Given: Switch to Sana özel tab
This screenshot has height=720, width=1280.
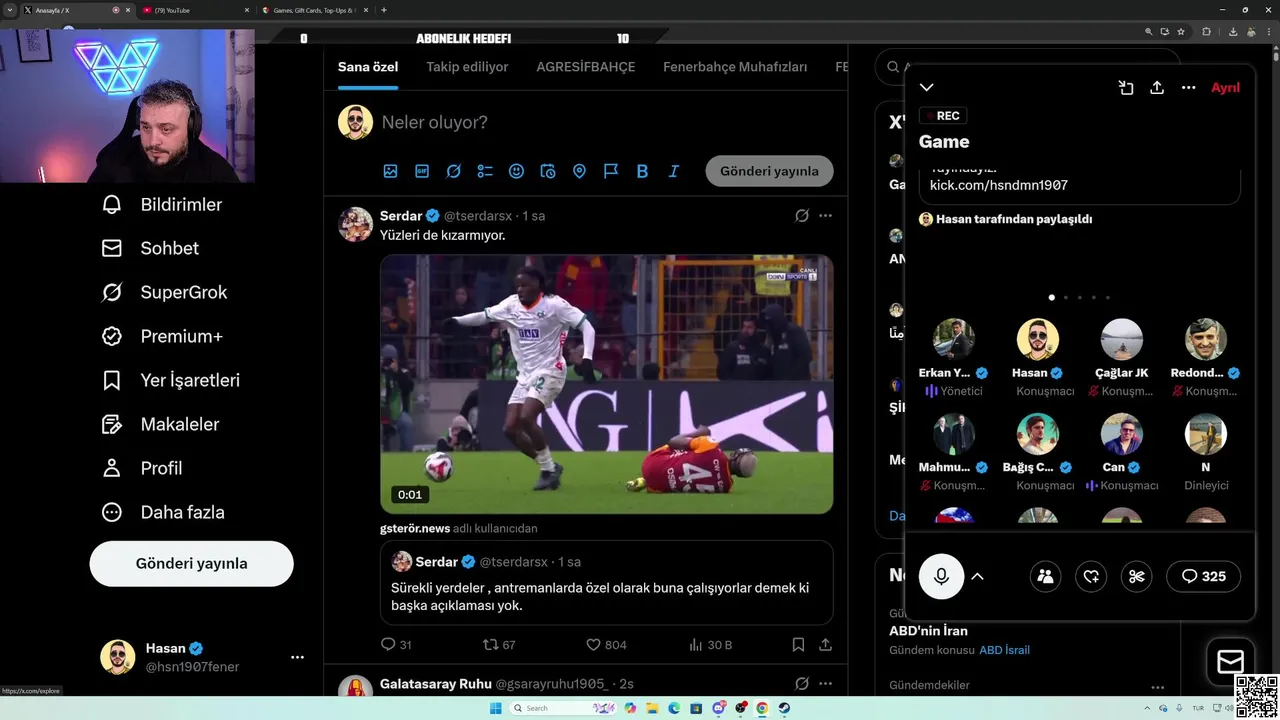Looking at the screenshot, I should tap(368, 67).
